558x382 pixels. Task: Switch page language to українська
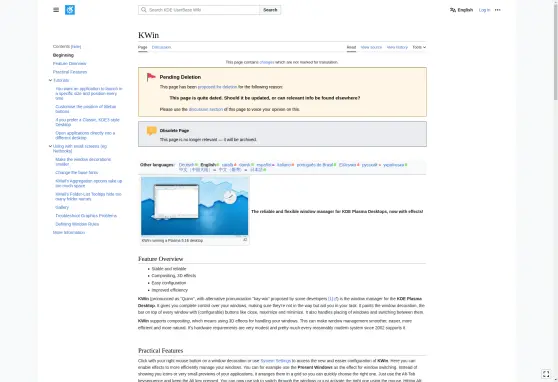pyautogui.click(x=394, y=165)
